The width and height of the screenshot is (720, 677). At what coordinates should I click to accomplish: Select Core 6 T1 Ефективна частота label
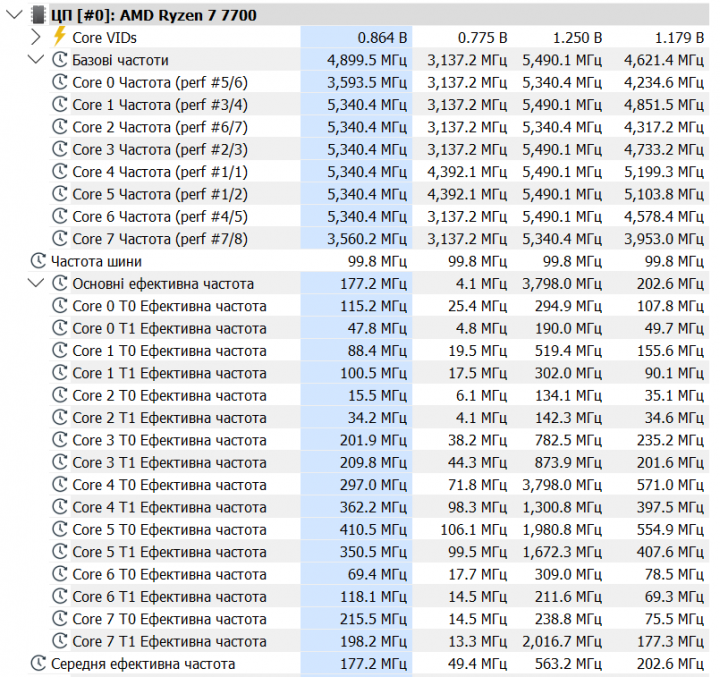pos(169,597)
